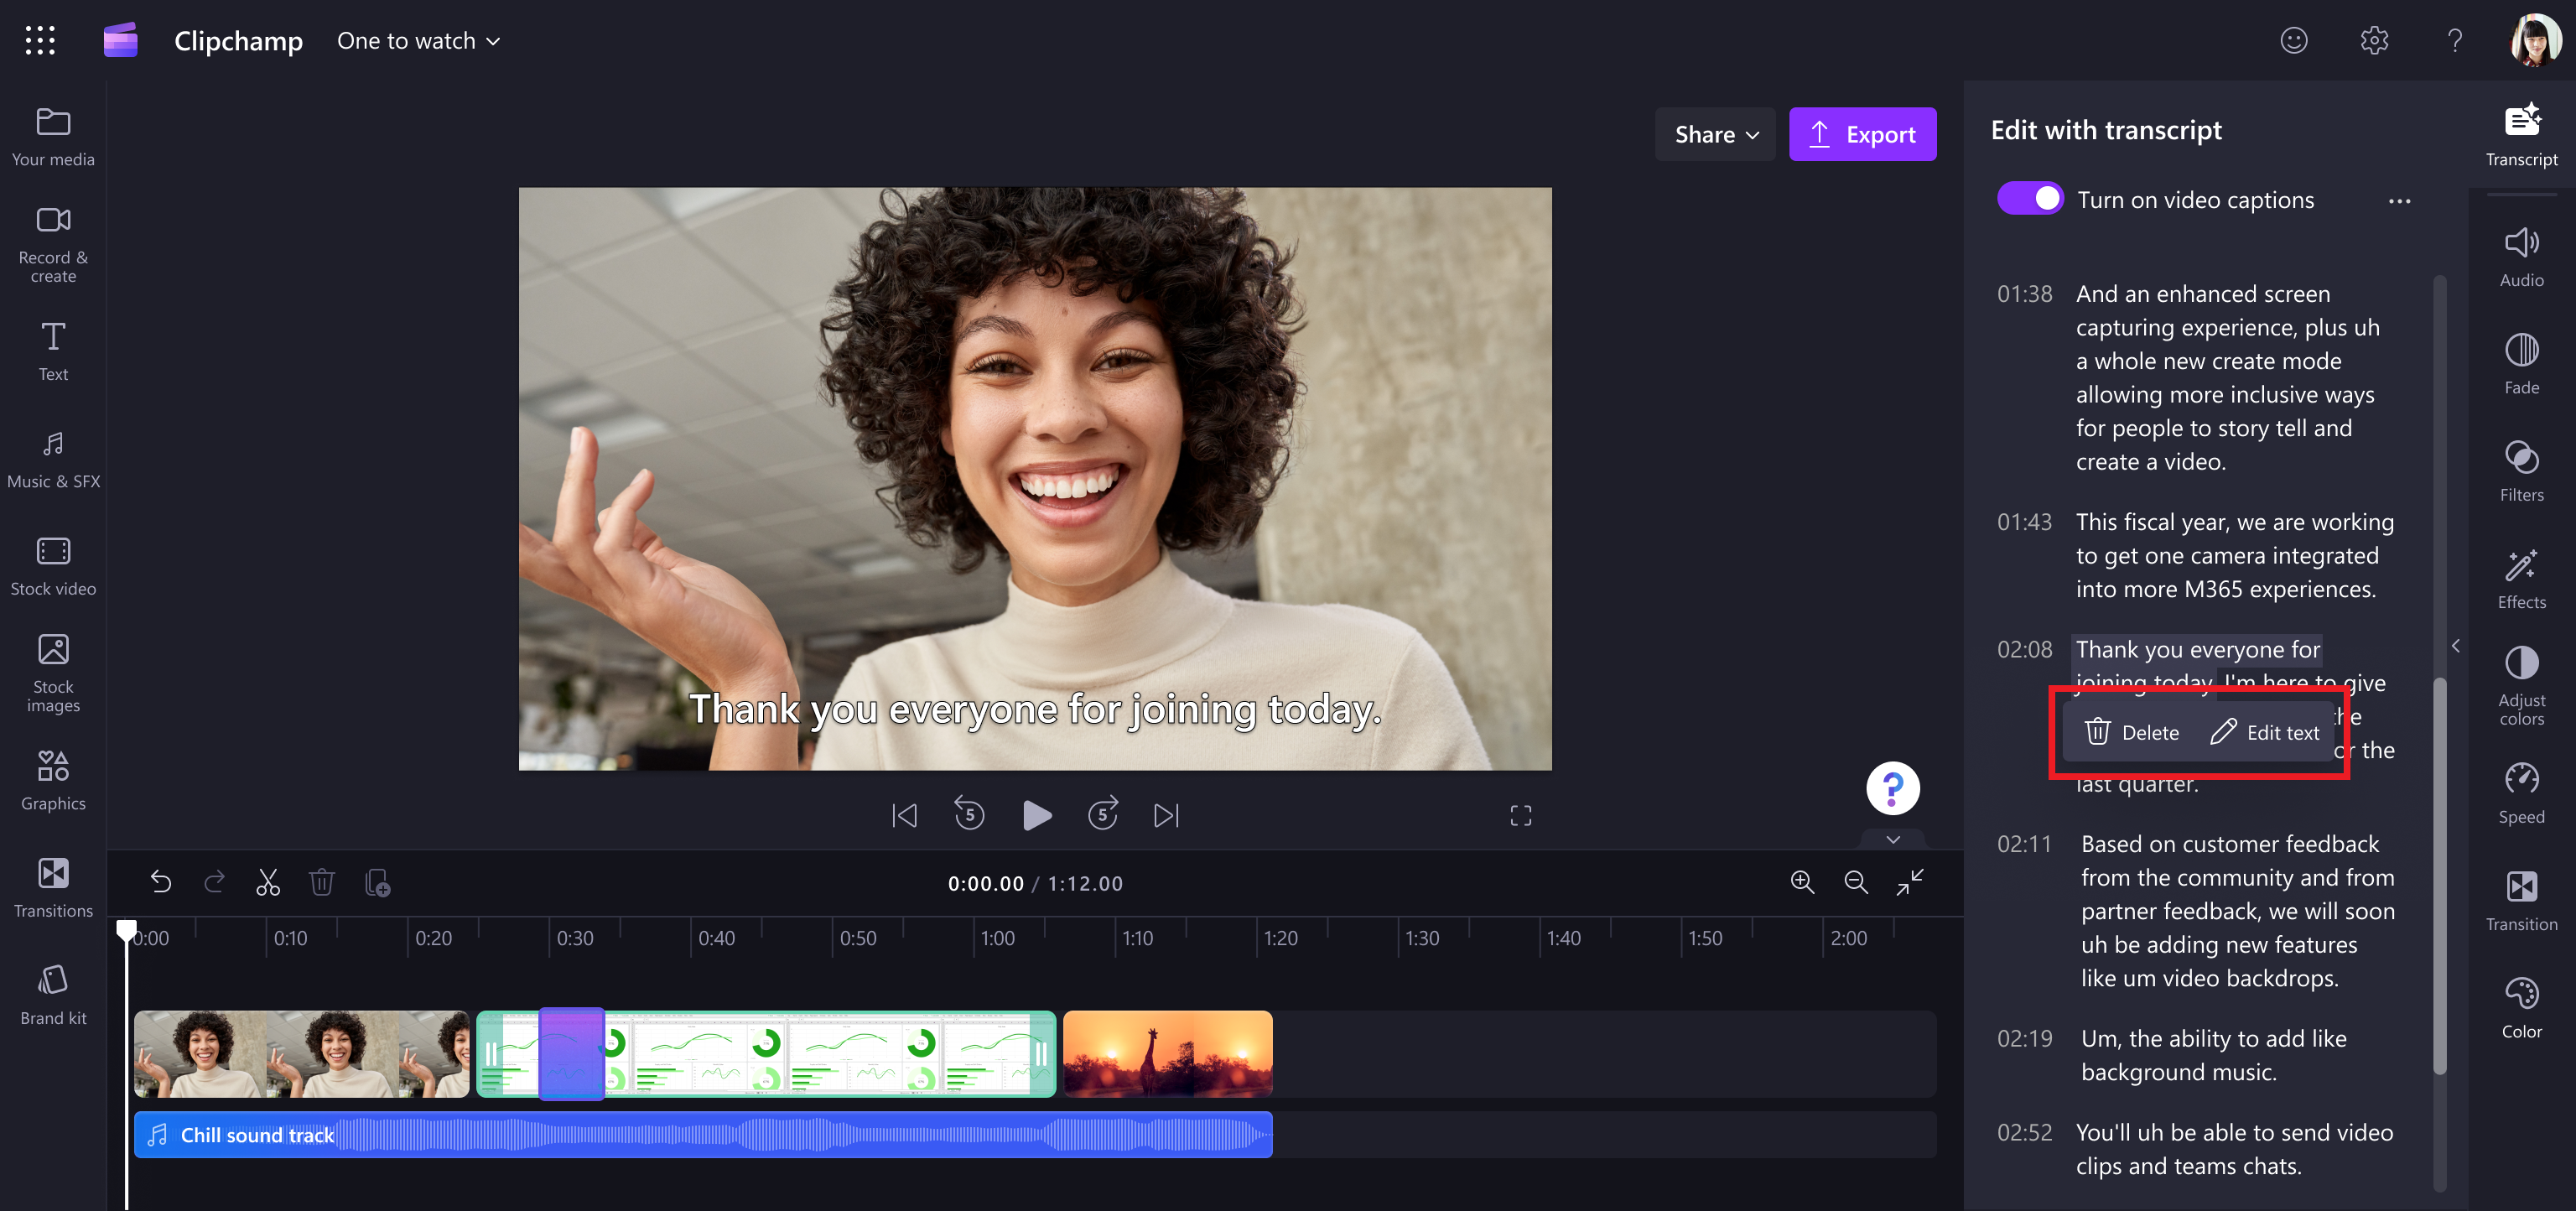Disable the Turn on video captions toggle

pyautogui.click(x=2030, y=199)
